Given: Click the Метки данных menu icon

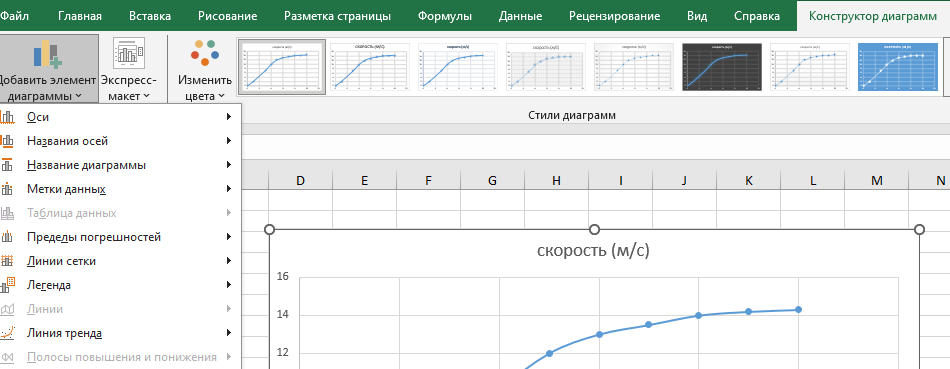Looking at the screenshot, I should (x=7, y=190).
